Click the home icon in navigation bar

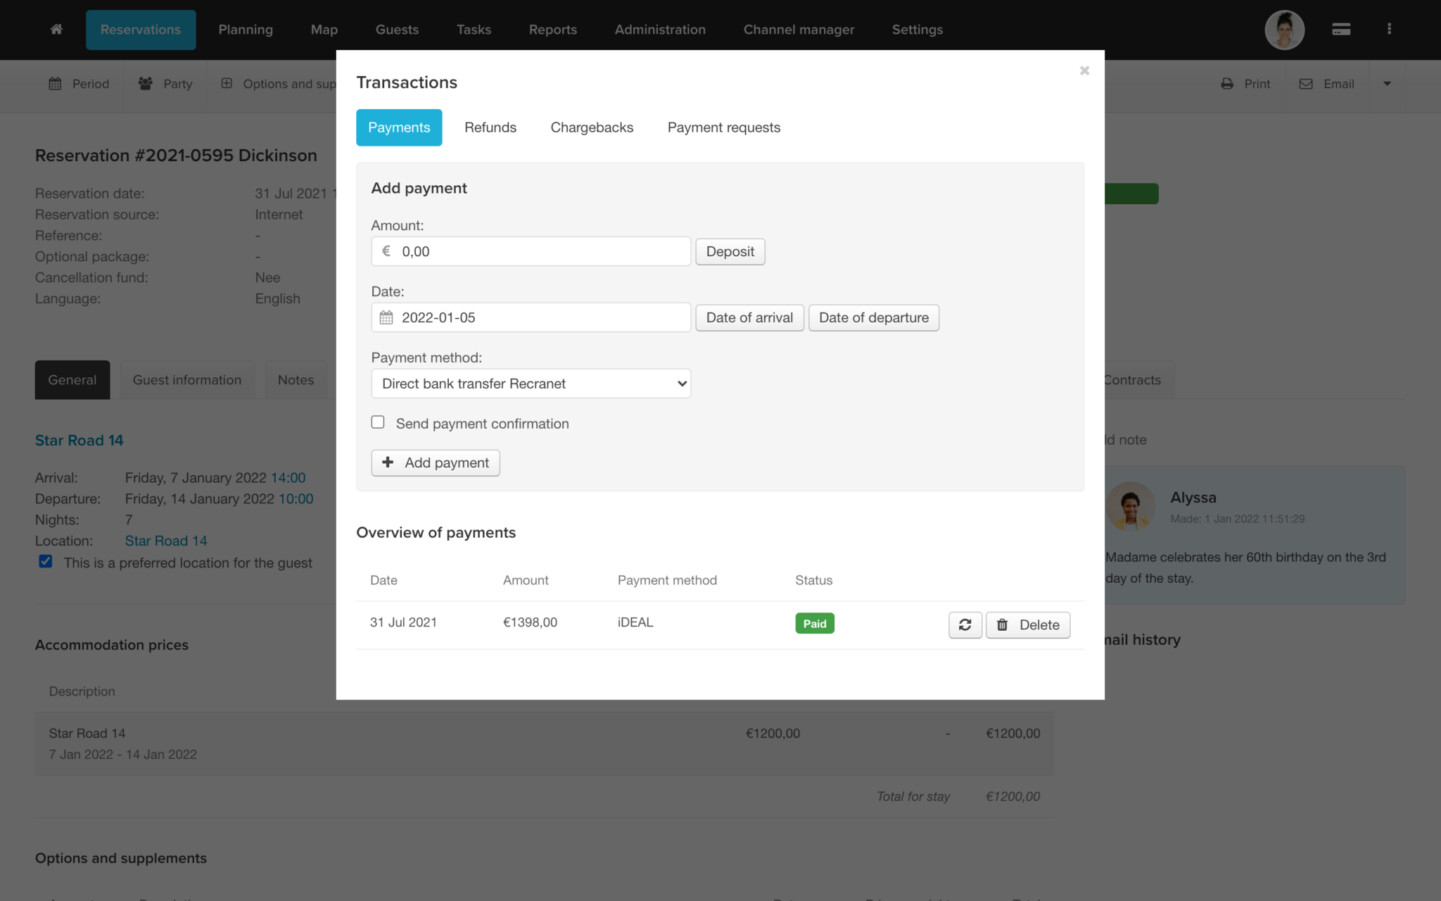pyautogui.click(x=56, y=30)
